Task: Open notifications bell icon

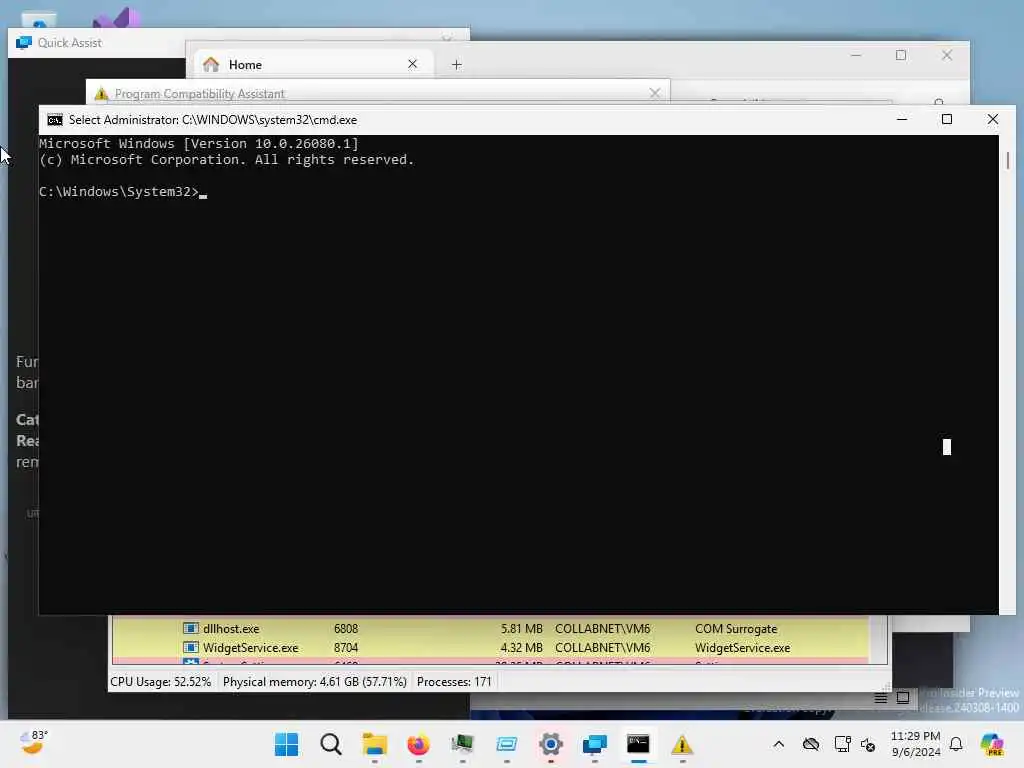Action: (956, 744)
